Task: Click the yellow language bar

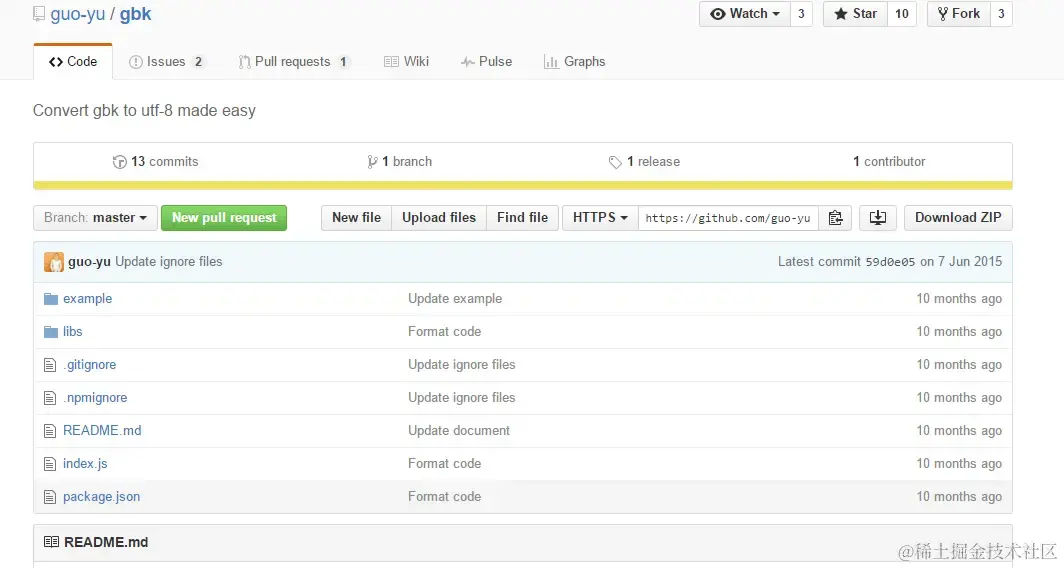Action: click(522, 185)
